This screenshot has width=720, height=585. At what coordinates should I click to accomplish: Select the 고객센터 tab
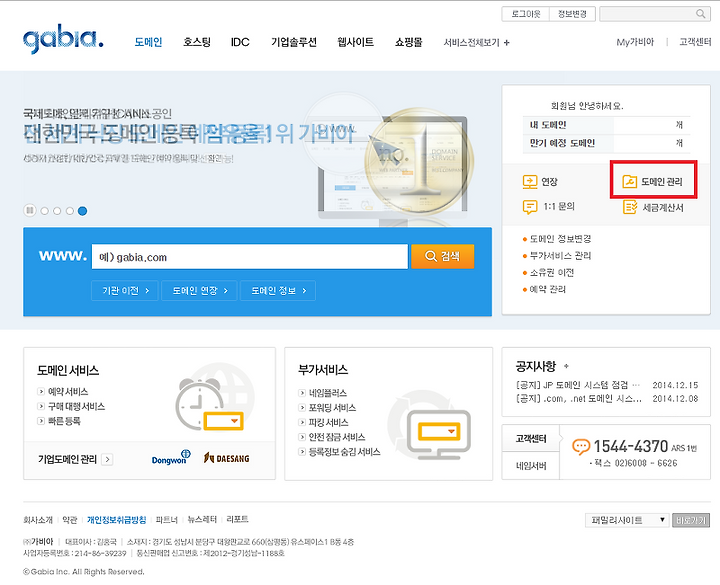click(x=531, y=439)
